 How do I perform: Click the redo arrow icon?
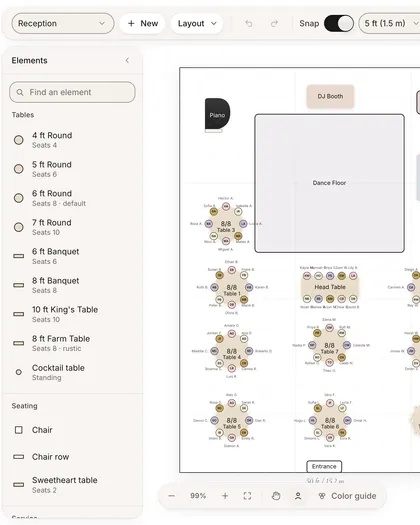coord(274,23)
